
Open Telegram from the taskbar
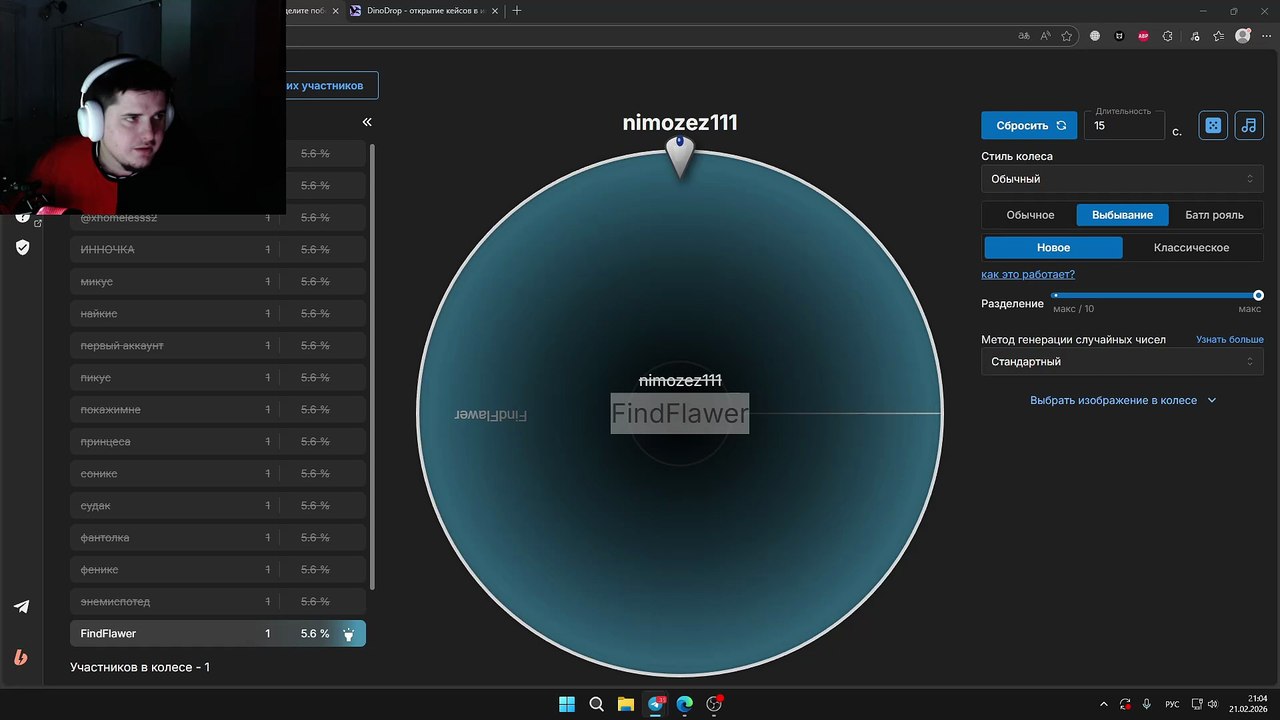click(656, 704)
